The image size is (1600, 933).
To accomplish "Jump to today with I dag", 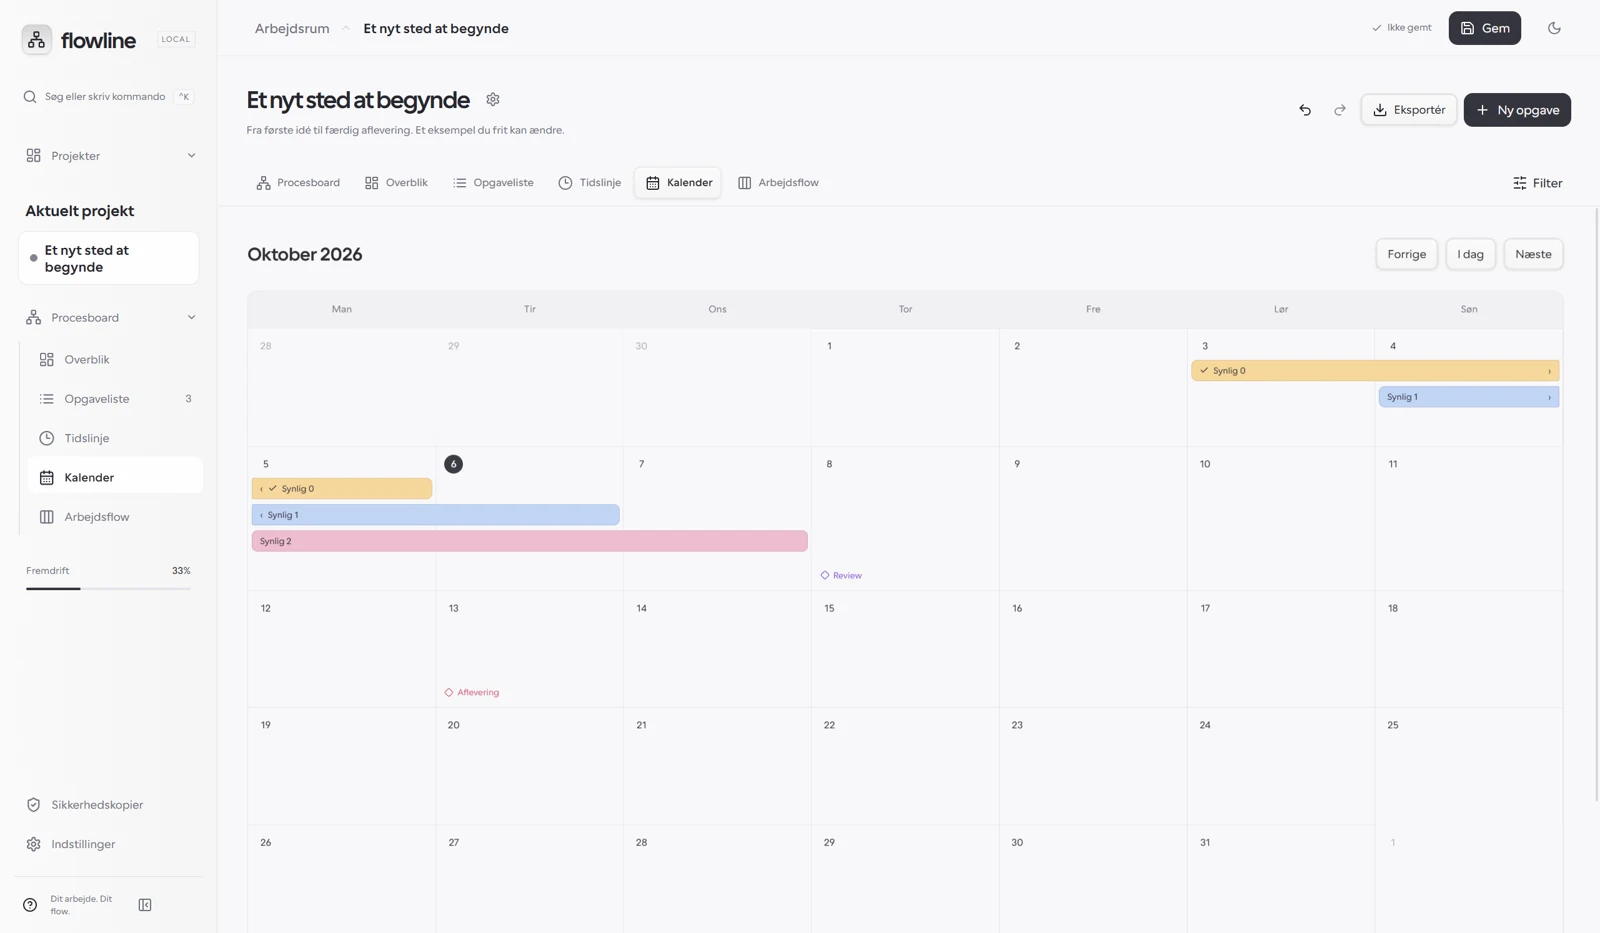I will tap(1470, 254).
